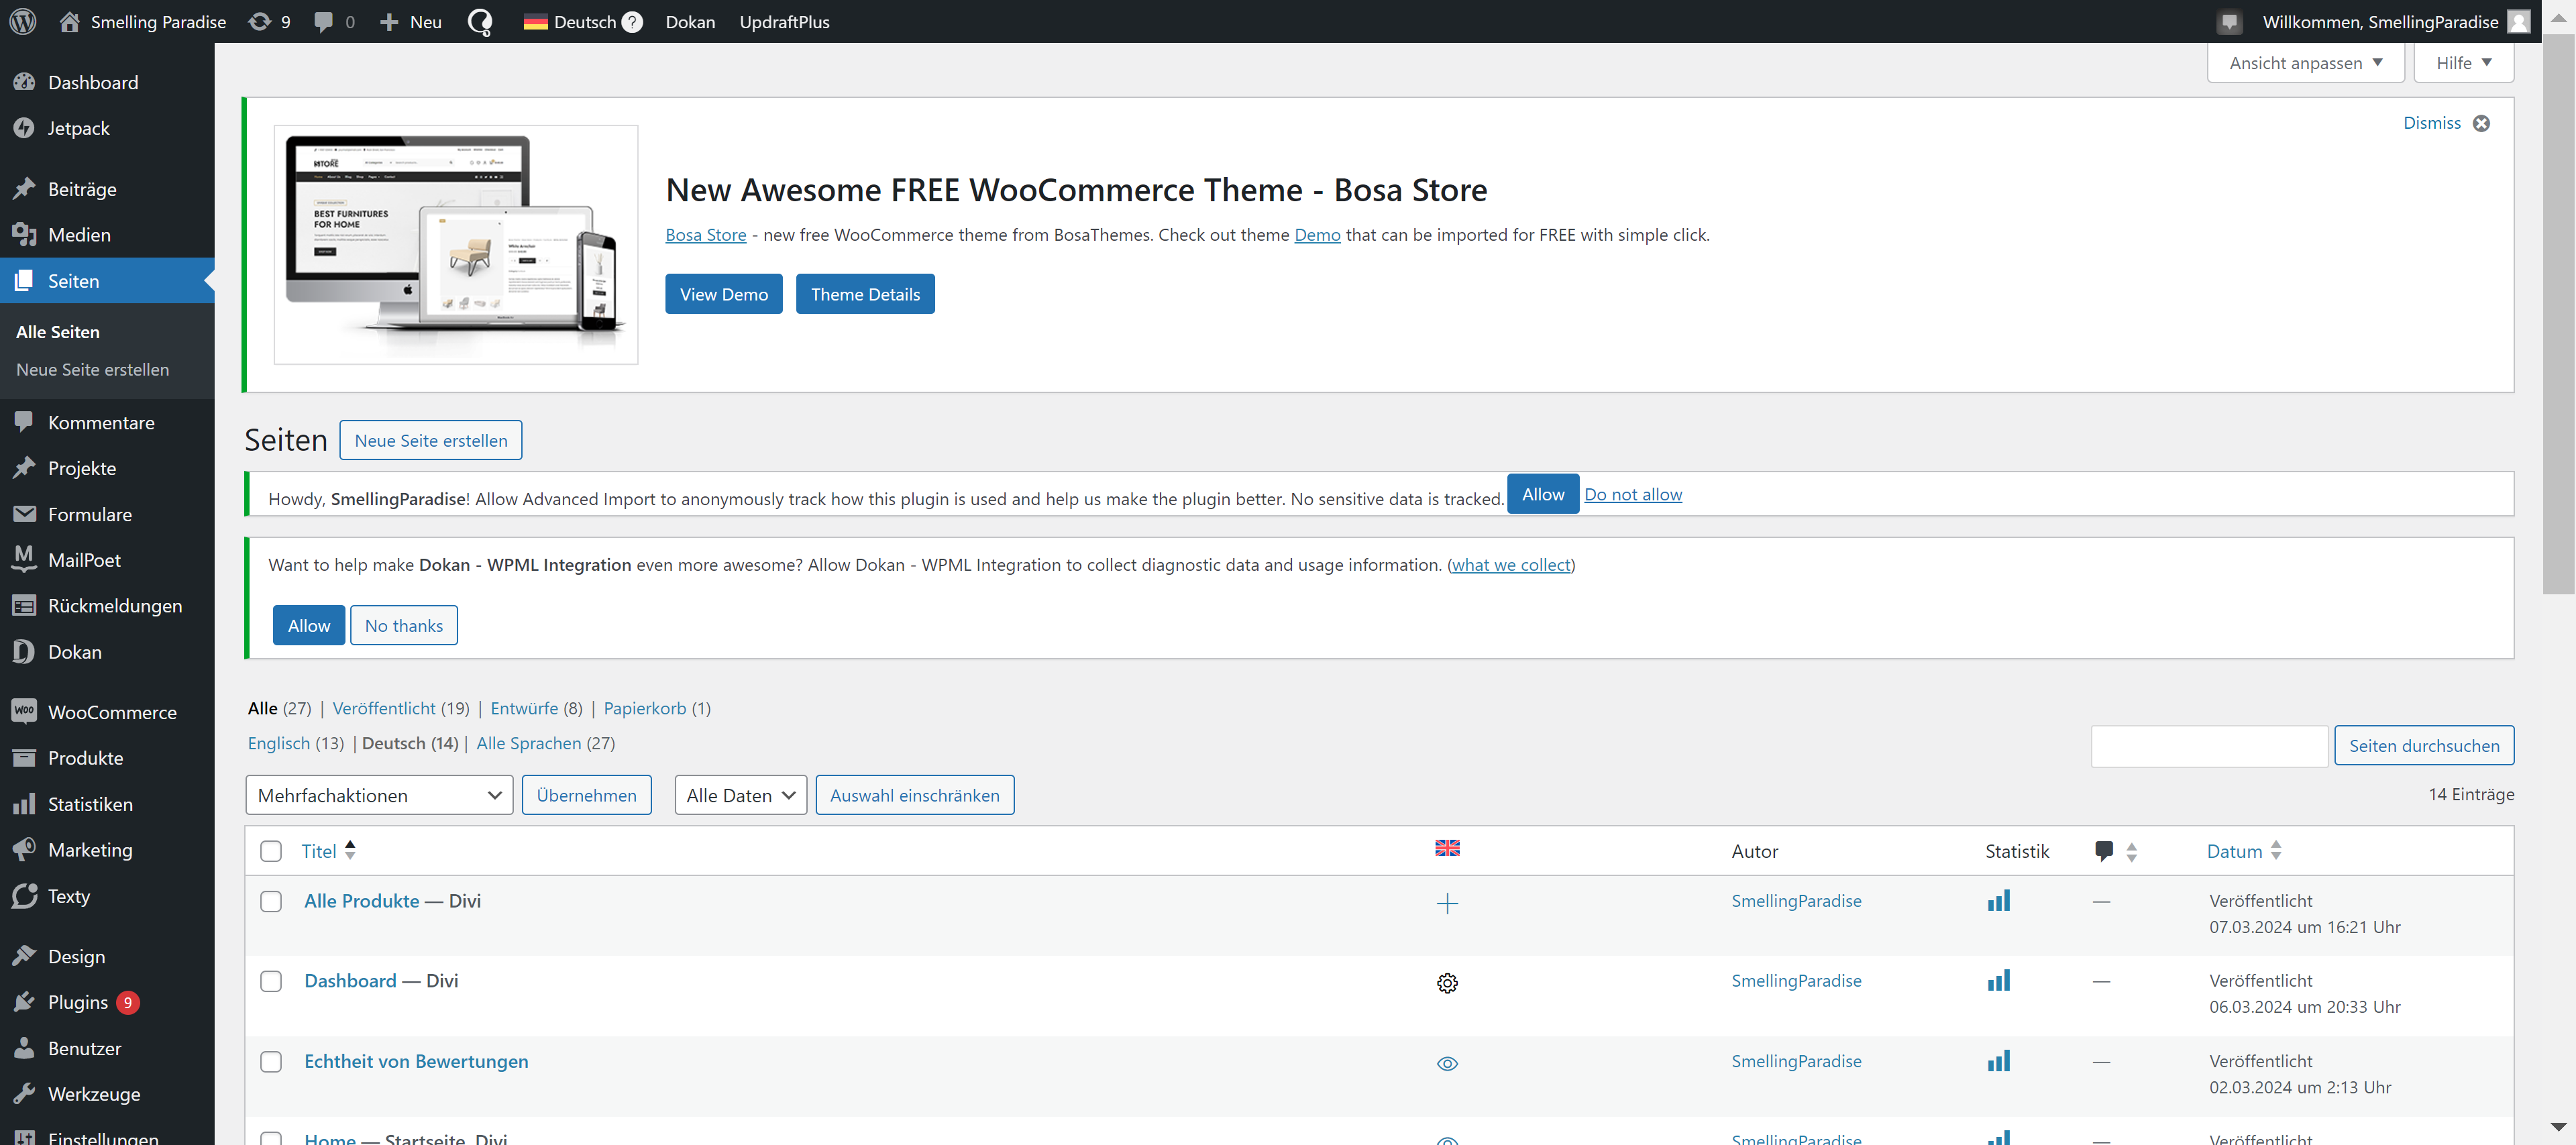Click the plus Neu icon
The height and width of the screenshot is (1145, 2576).
[x=389, y=21]
